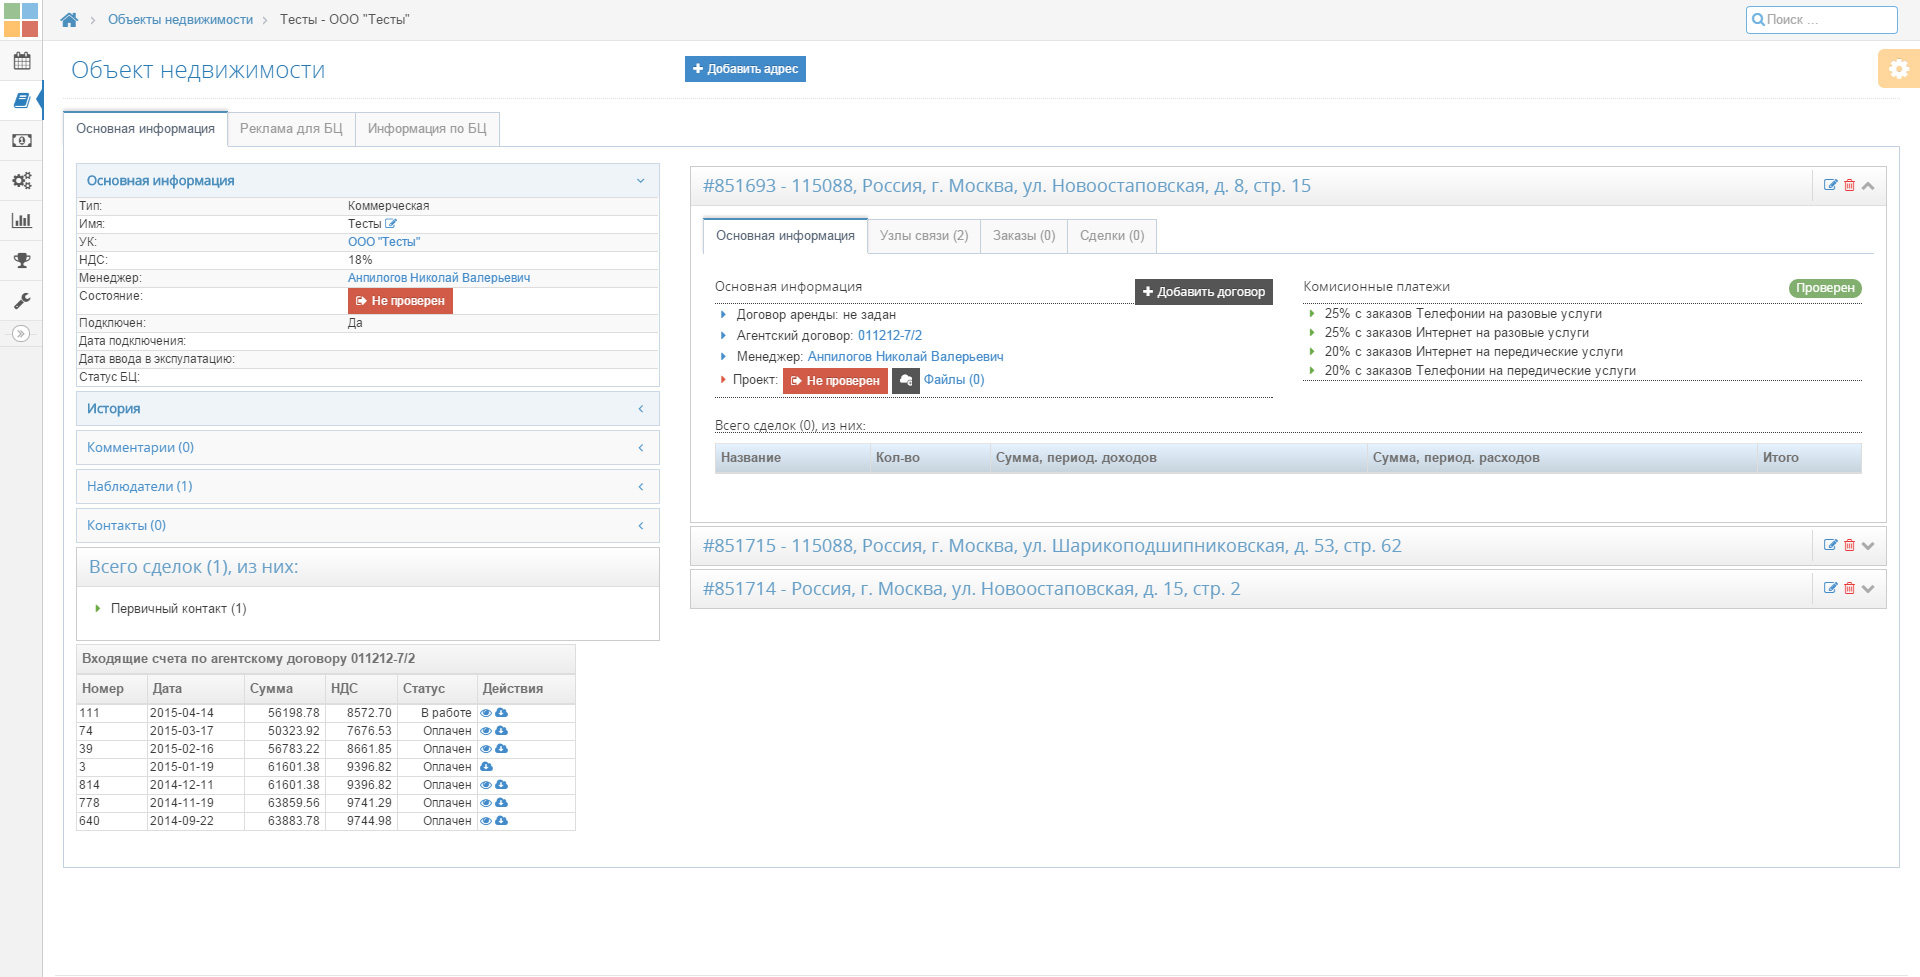This screenshot has height=977, width=1920.
Task: Download invoice 3 with the cloud icon
Action: pos(487,767)
